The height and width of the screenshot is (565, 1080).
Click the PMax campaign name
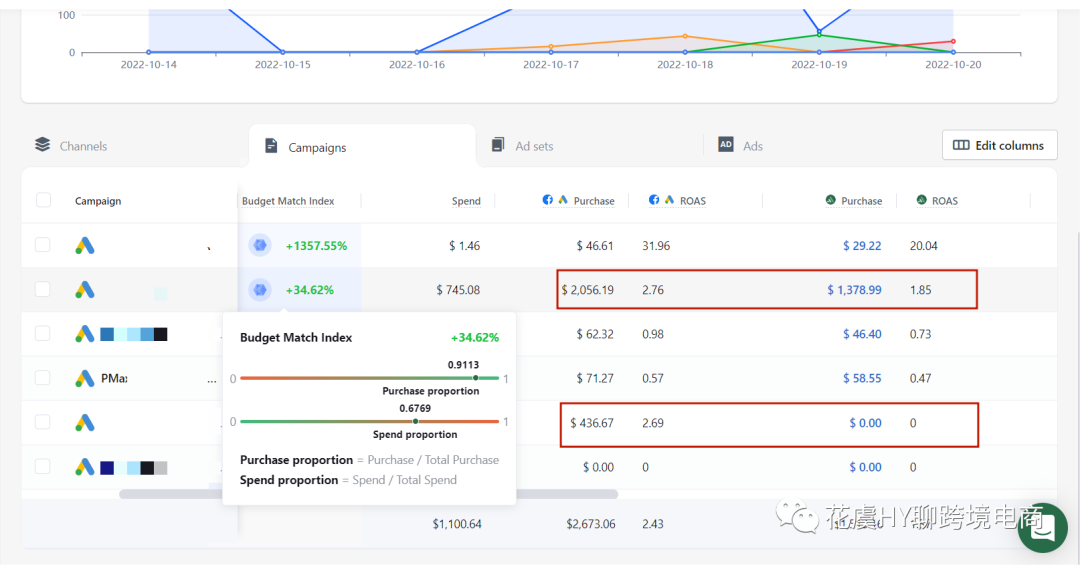[x=114, y=378]
